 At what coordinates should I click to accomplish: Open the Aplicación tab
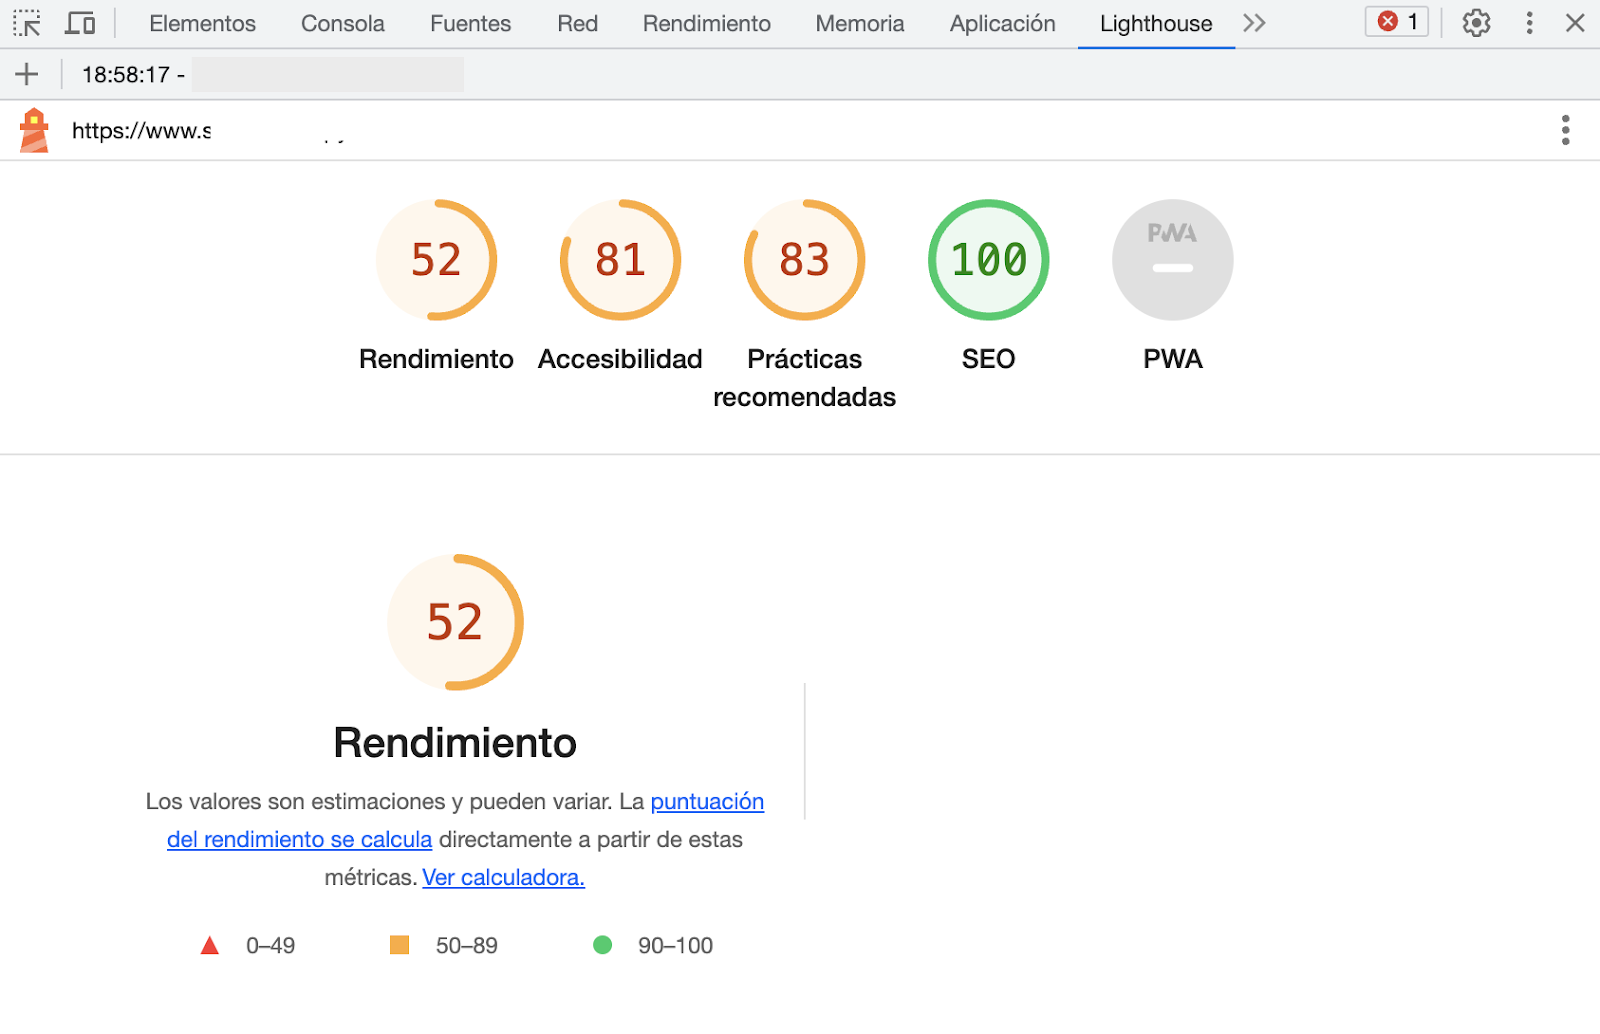tap(1001, 23)
